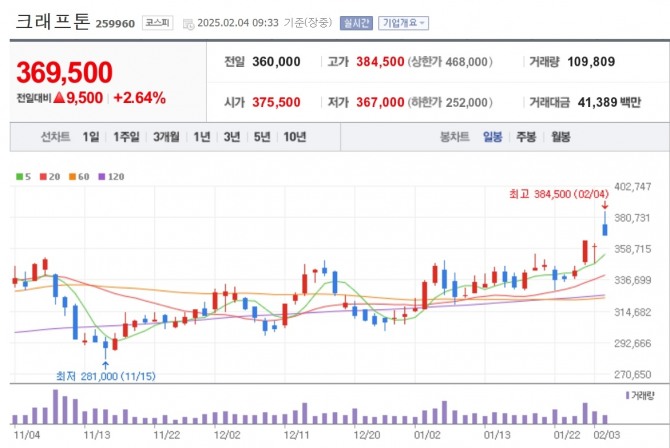670x448 pixels.
Task: Click the 시가 value 375,500
Action: (276, 102)
